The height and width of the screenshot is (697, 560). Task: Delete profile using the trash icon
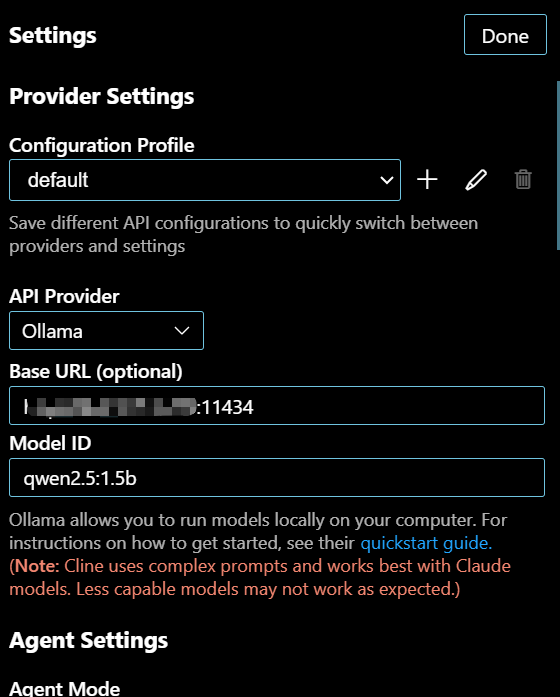tap(523, 180)
